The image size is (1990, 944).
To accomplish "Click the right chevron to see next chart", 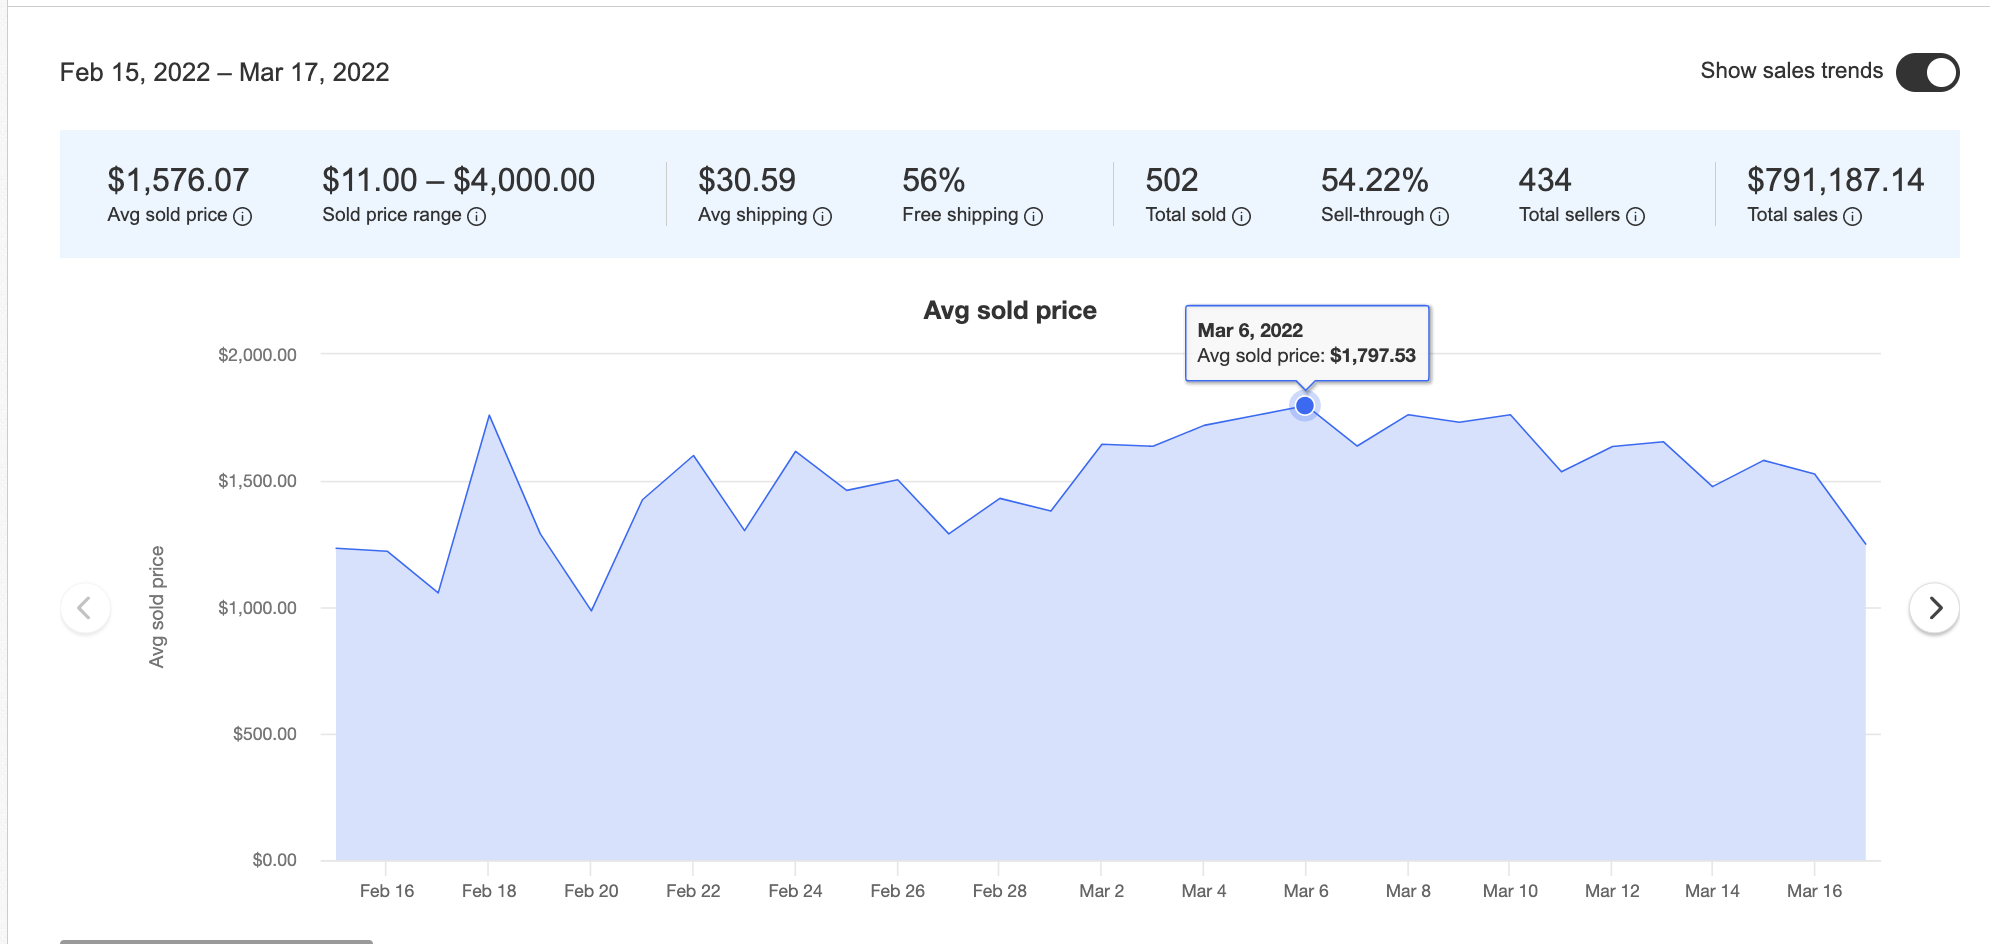I will (1934, 608).
